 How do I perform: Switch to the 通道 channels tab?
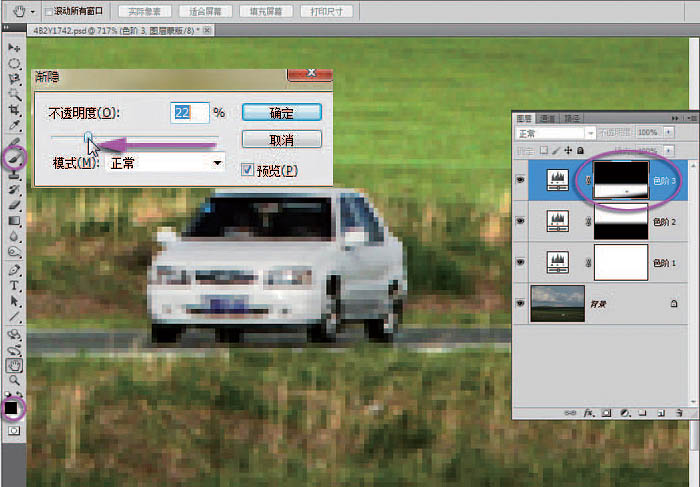tap(548, 117)
